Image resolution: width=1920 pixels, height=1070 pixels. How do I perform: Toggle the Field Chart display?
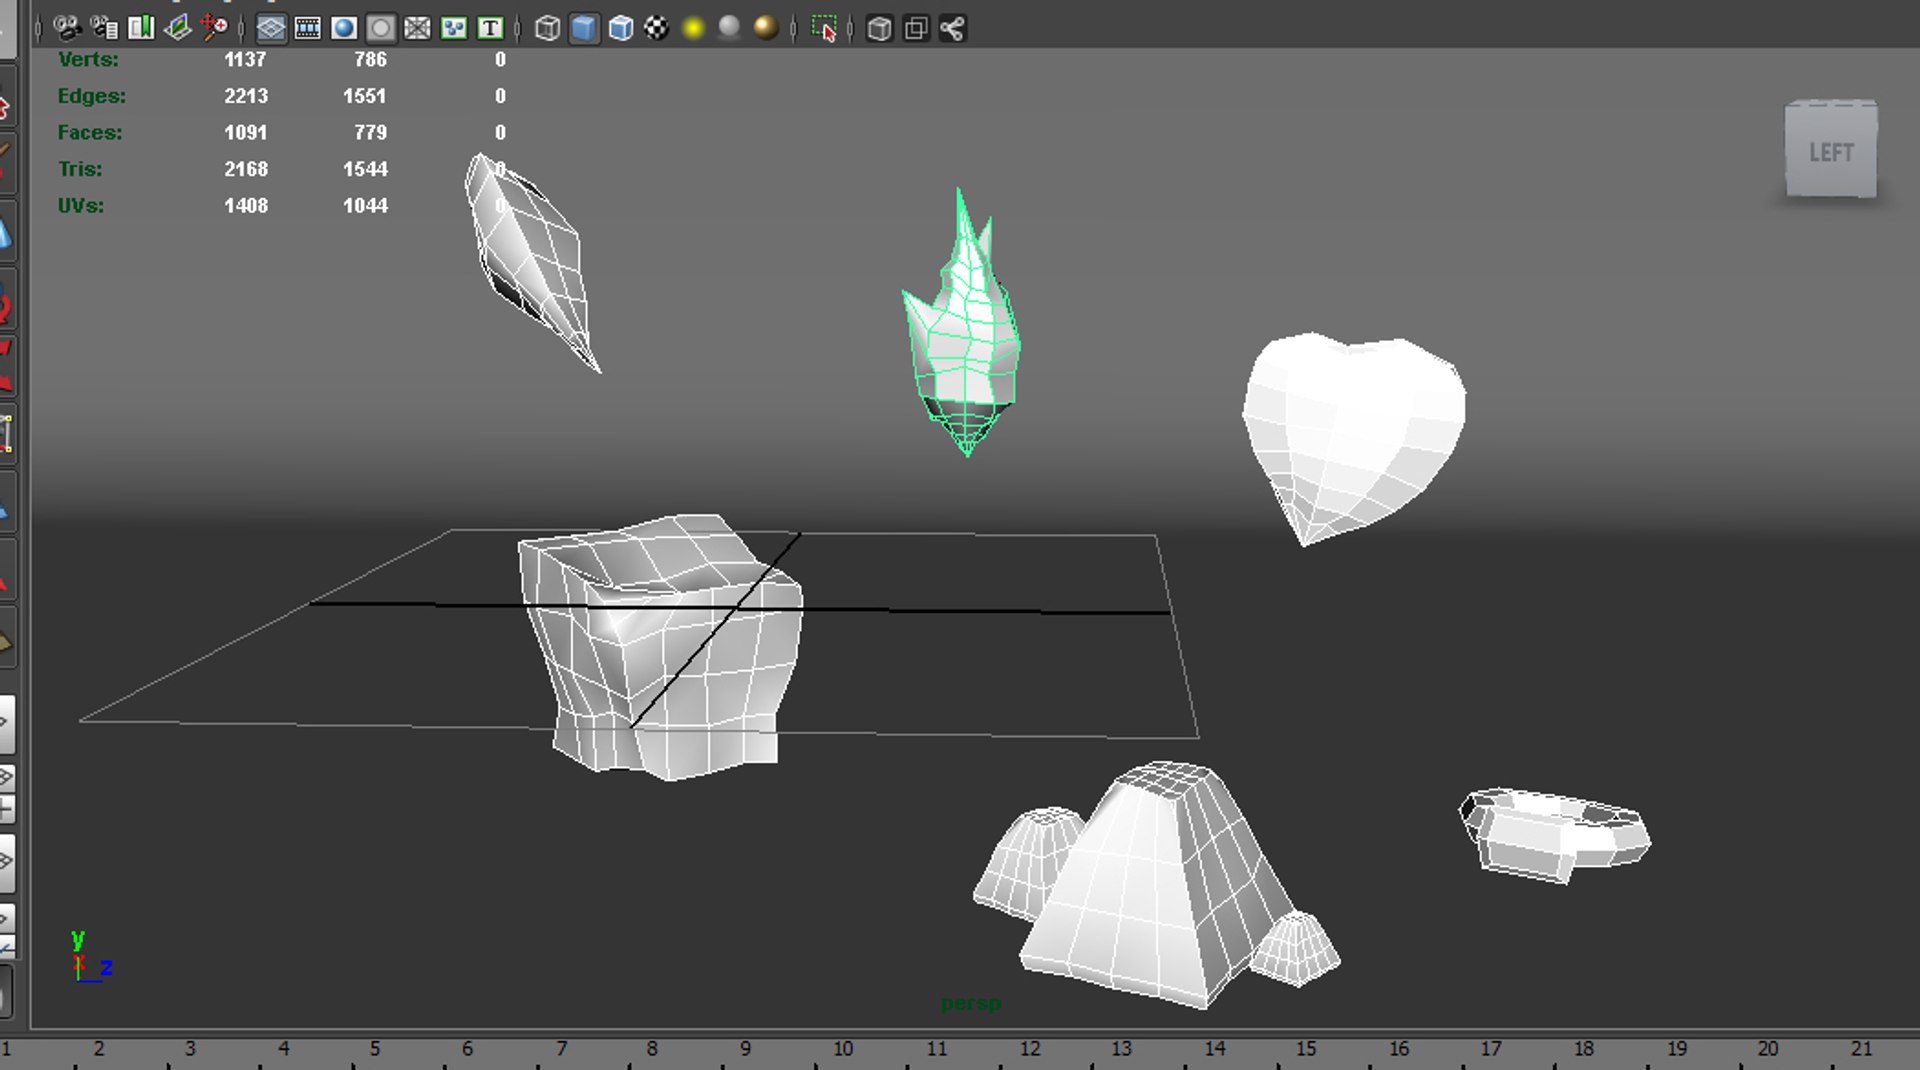click(x=417, y=28)
